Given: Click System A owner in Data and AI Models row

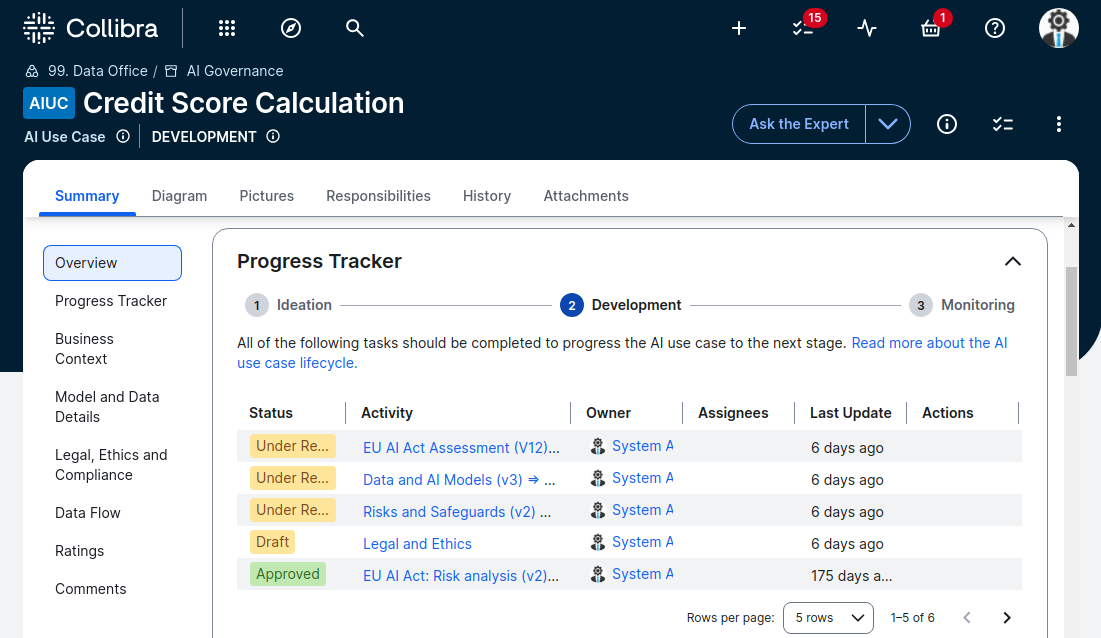Looking at the screenshot, I should [642, 478].
